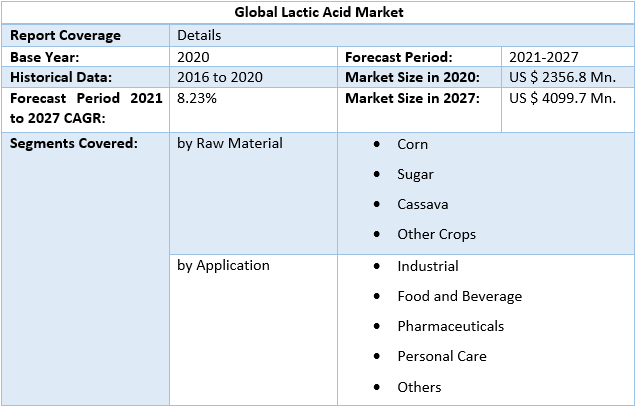Click the Global Lactic Acid Market title

point(319,13)
